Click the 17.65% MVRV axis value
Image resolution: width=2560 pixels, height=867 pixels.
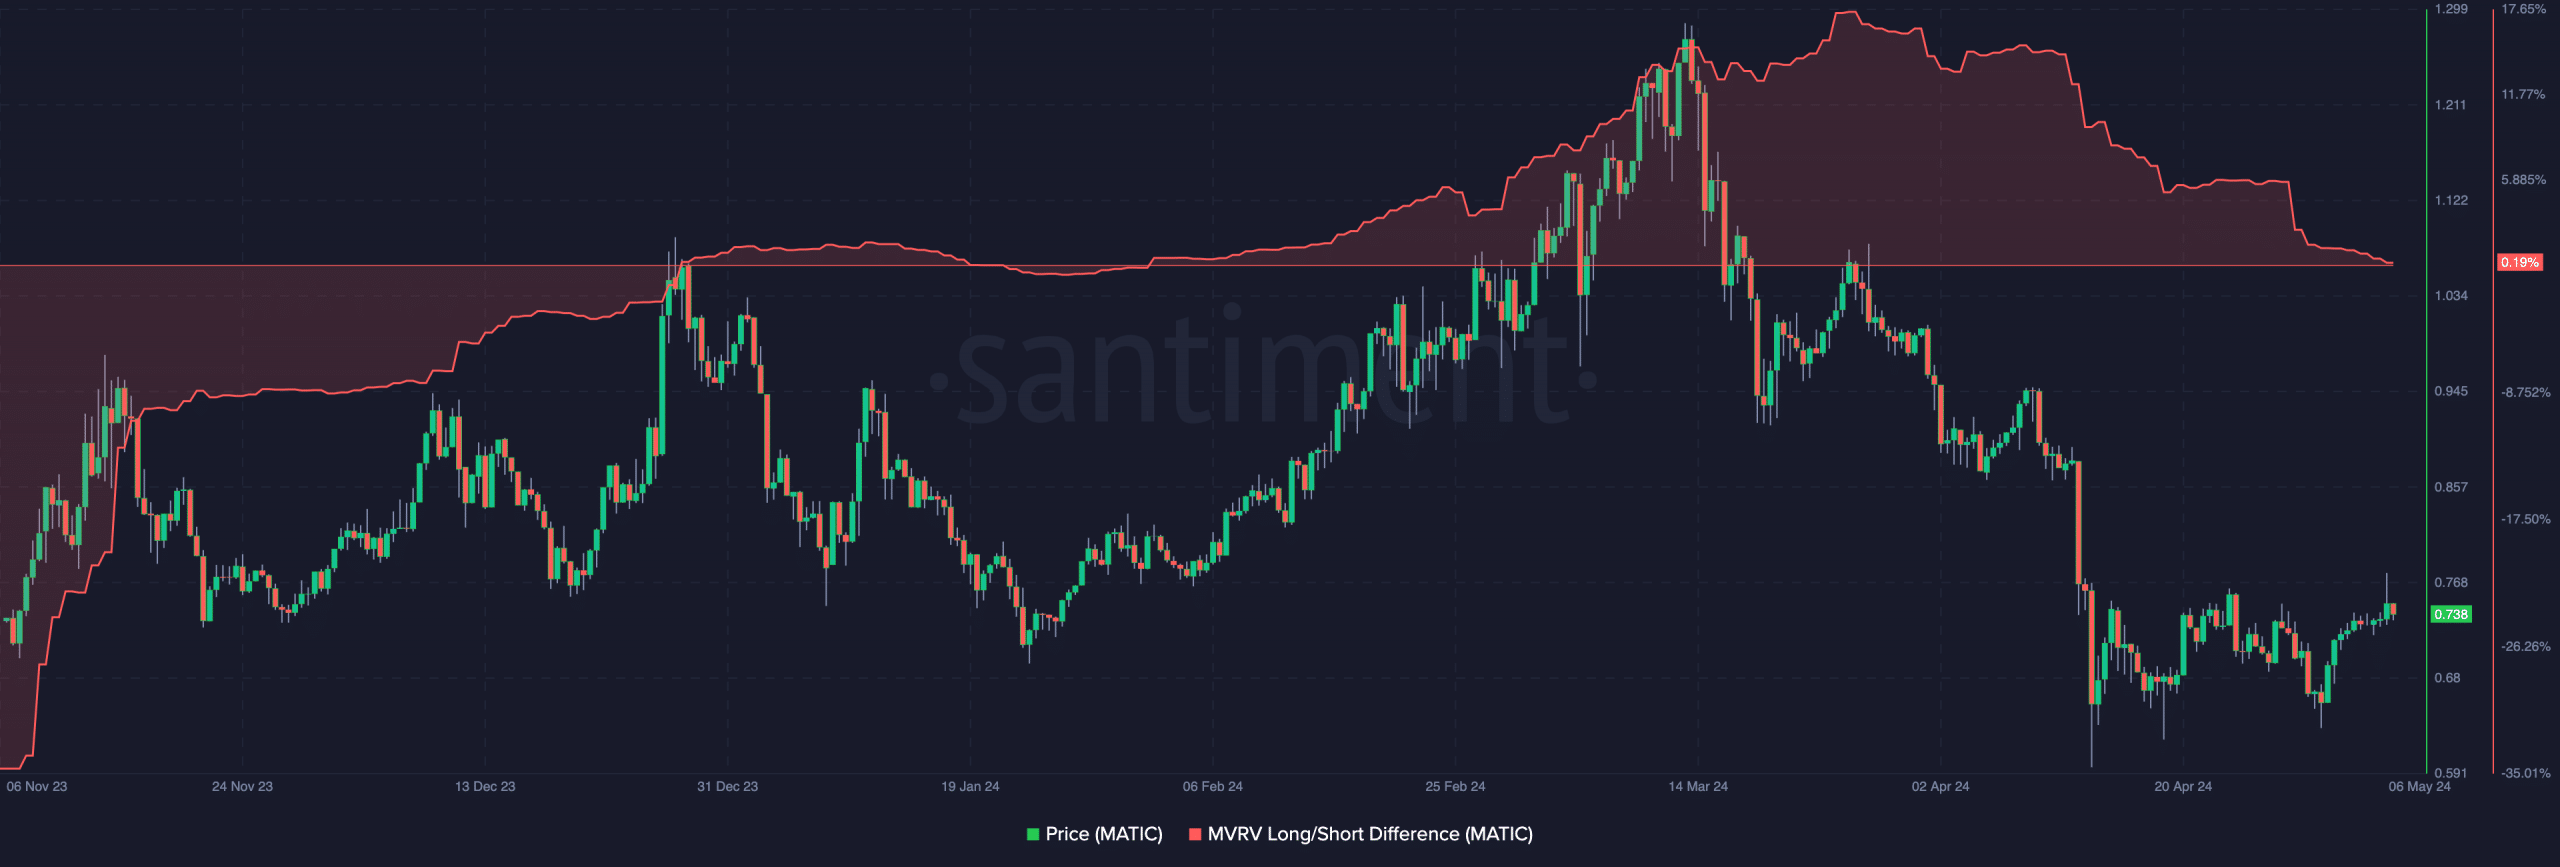coord(2524,9)
